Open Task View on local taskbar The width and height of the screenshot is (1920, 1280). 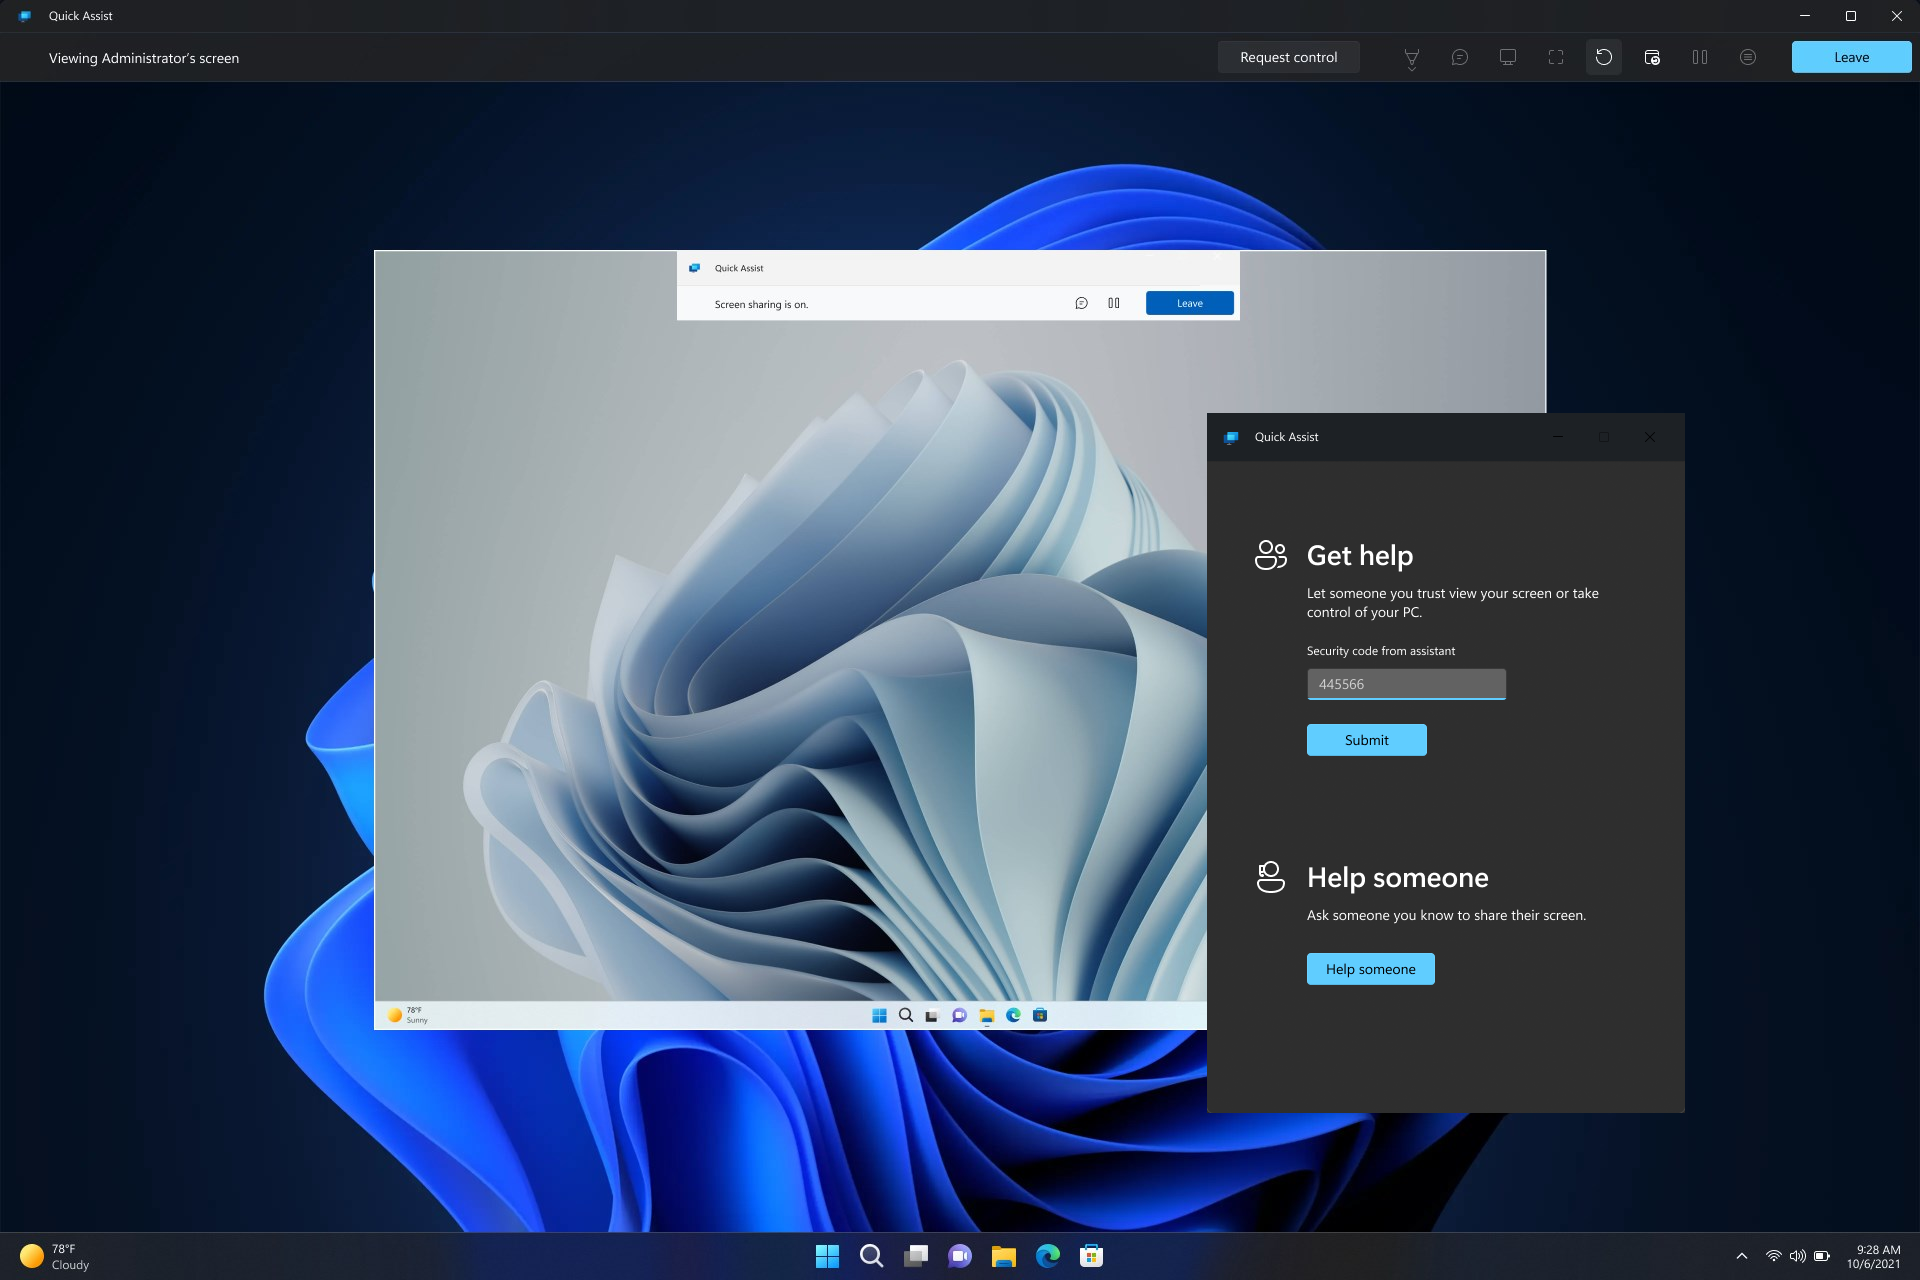pyautogui.click(x=915, y=1256)
